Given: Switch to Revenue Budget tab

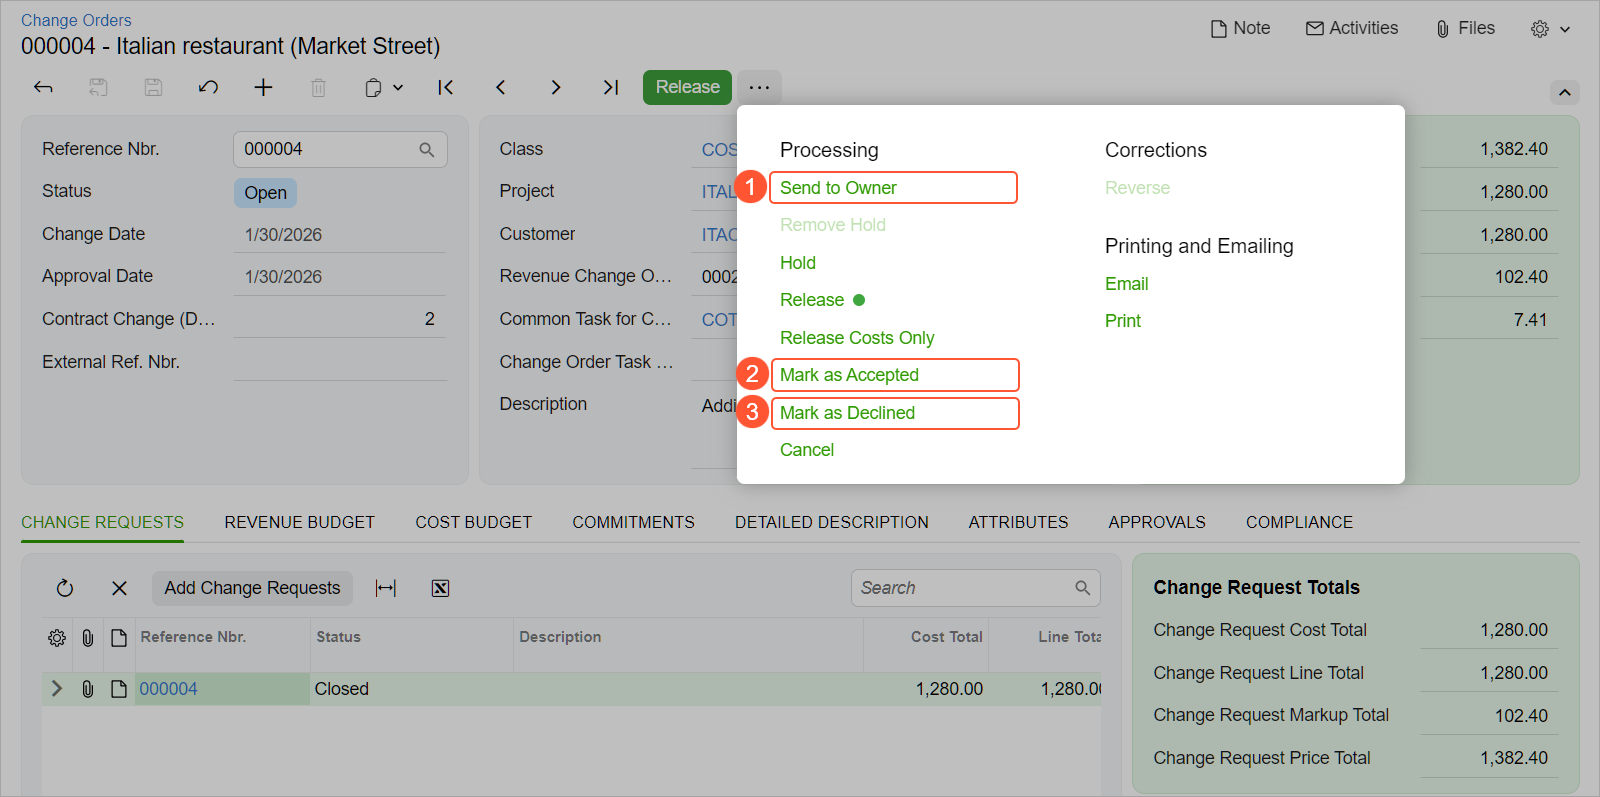Looking at the screenshot, I should tap(299, 522).
